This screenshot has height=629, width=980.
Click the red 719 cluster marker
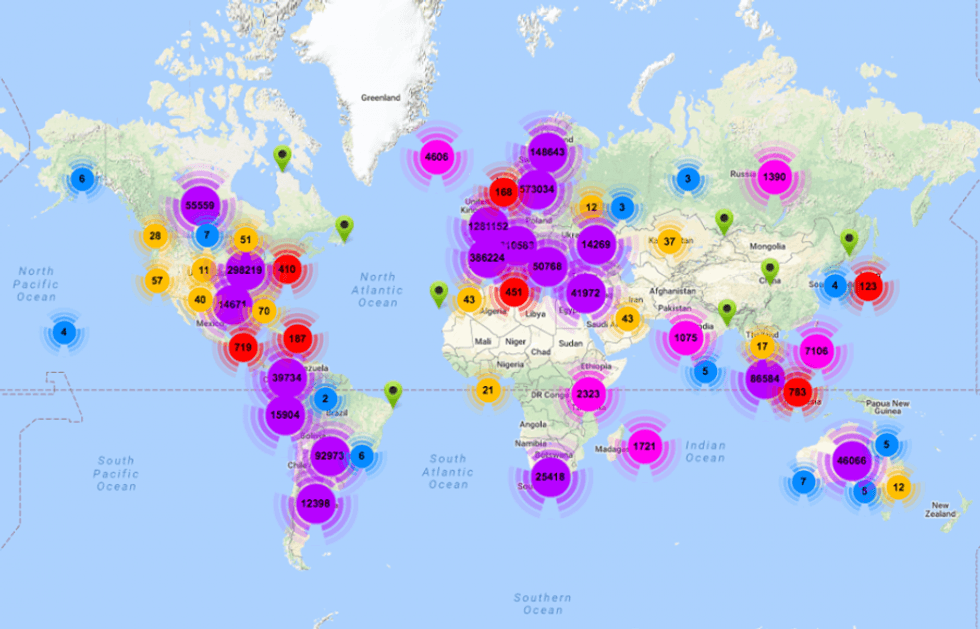tap(242, 348)
